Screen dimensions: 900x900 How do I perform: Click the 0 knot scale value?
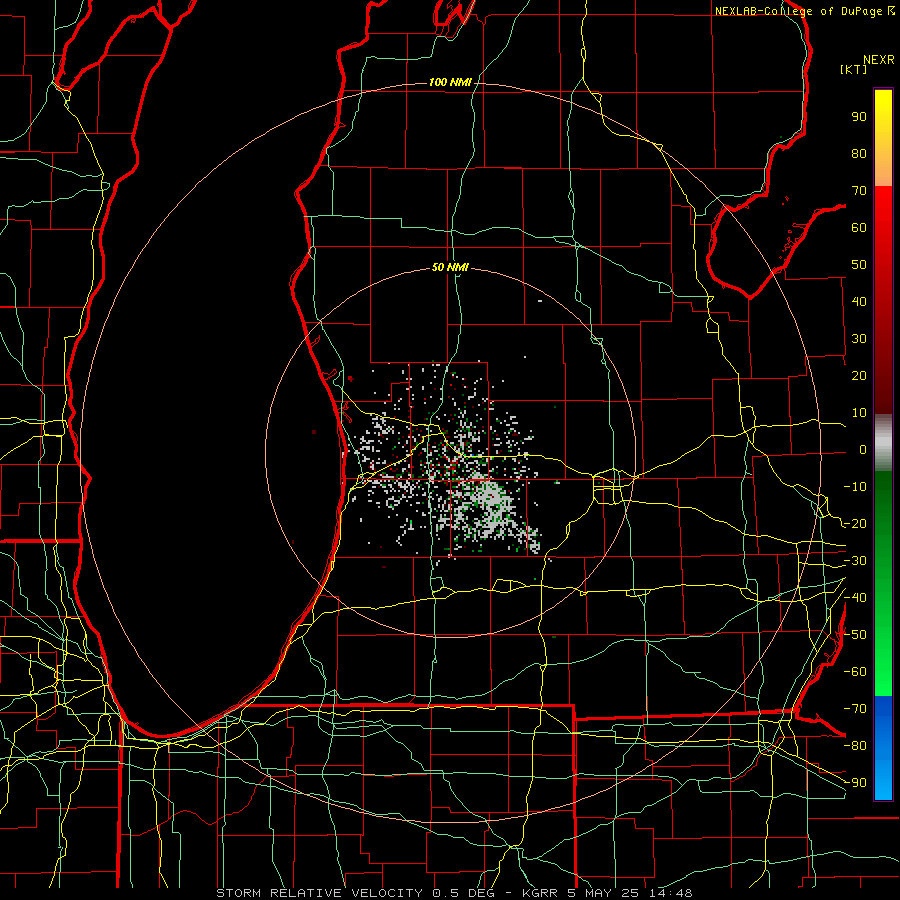pyautogui.click(x=863, y=450)
